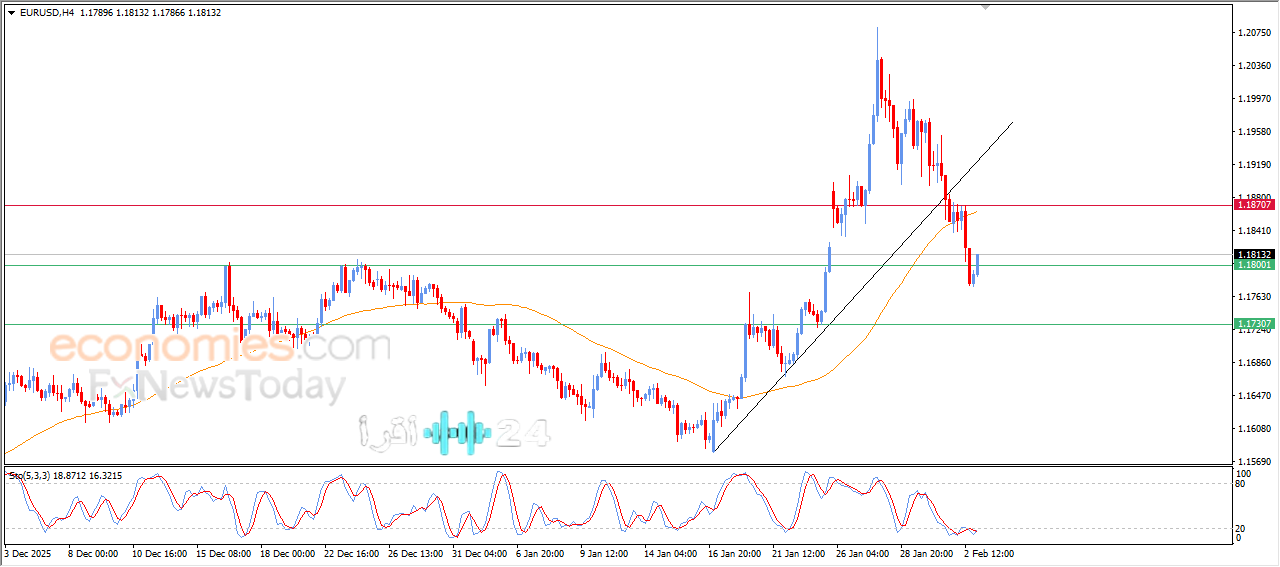
Task: Click the 1.19970 price axis value
Action: pos(1254,99)
